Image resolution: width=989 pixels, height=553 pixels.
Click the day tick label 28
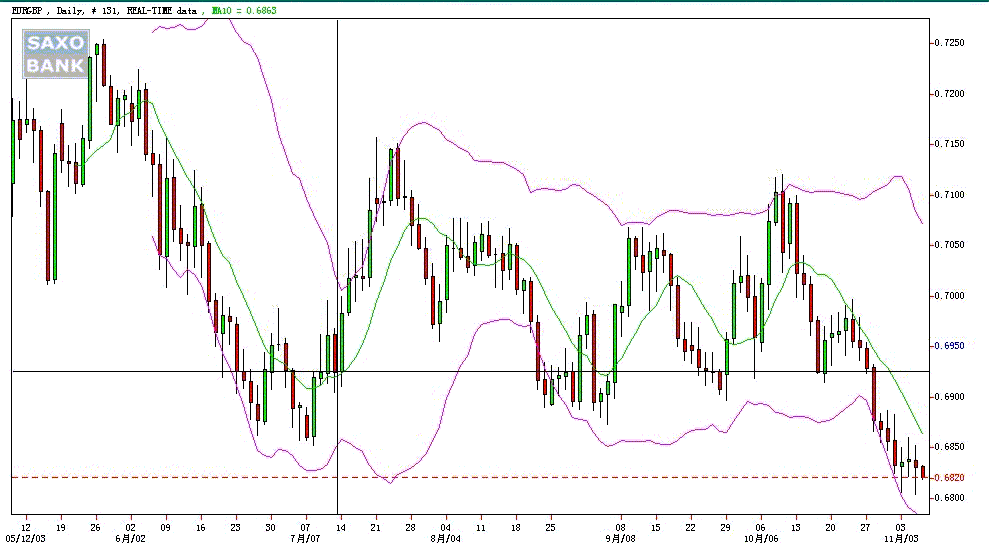click(411, 528)
